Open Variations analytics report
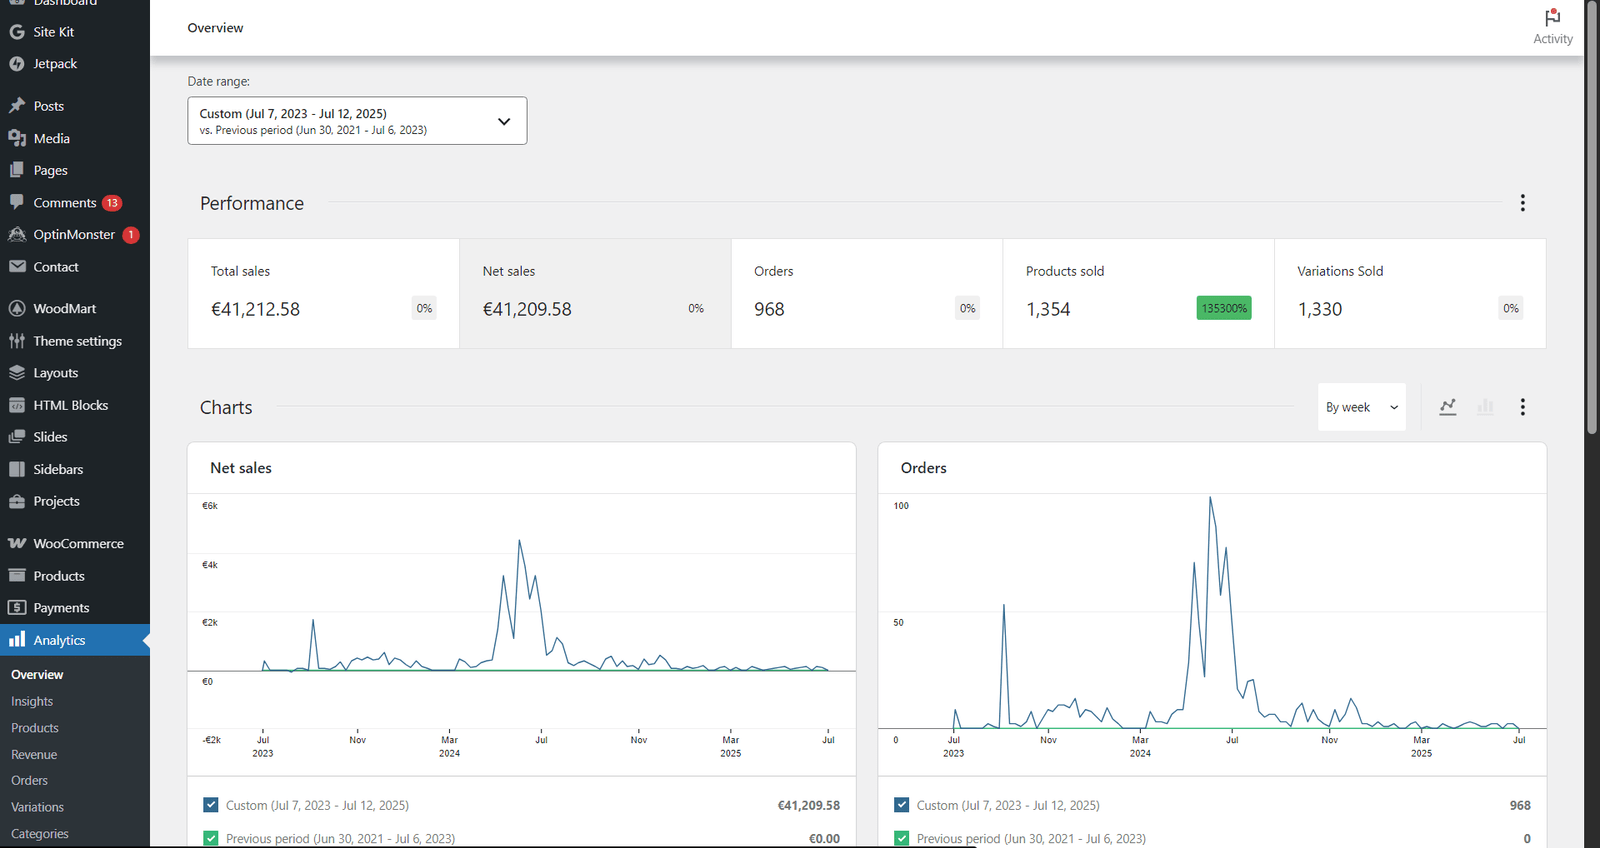The image size is (1600, 848). point(37,807)
